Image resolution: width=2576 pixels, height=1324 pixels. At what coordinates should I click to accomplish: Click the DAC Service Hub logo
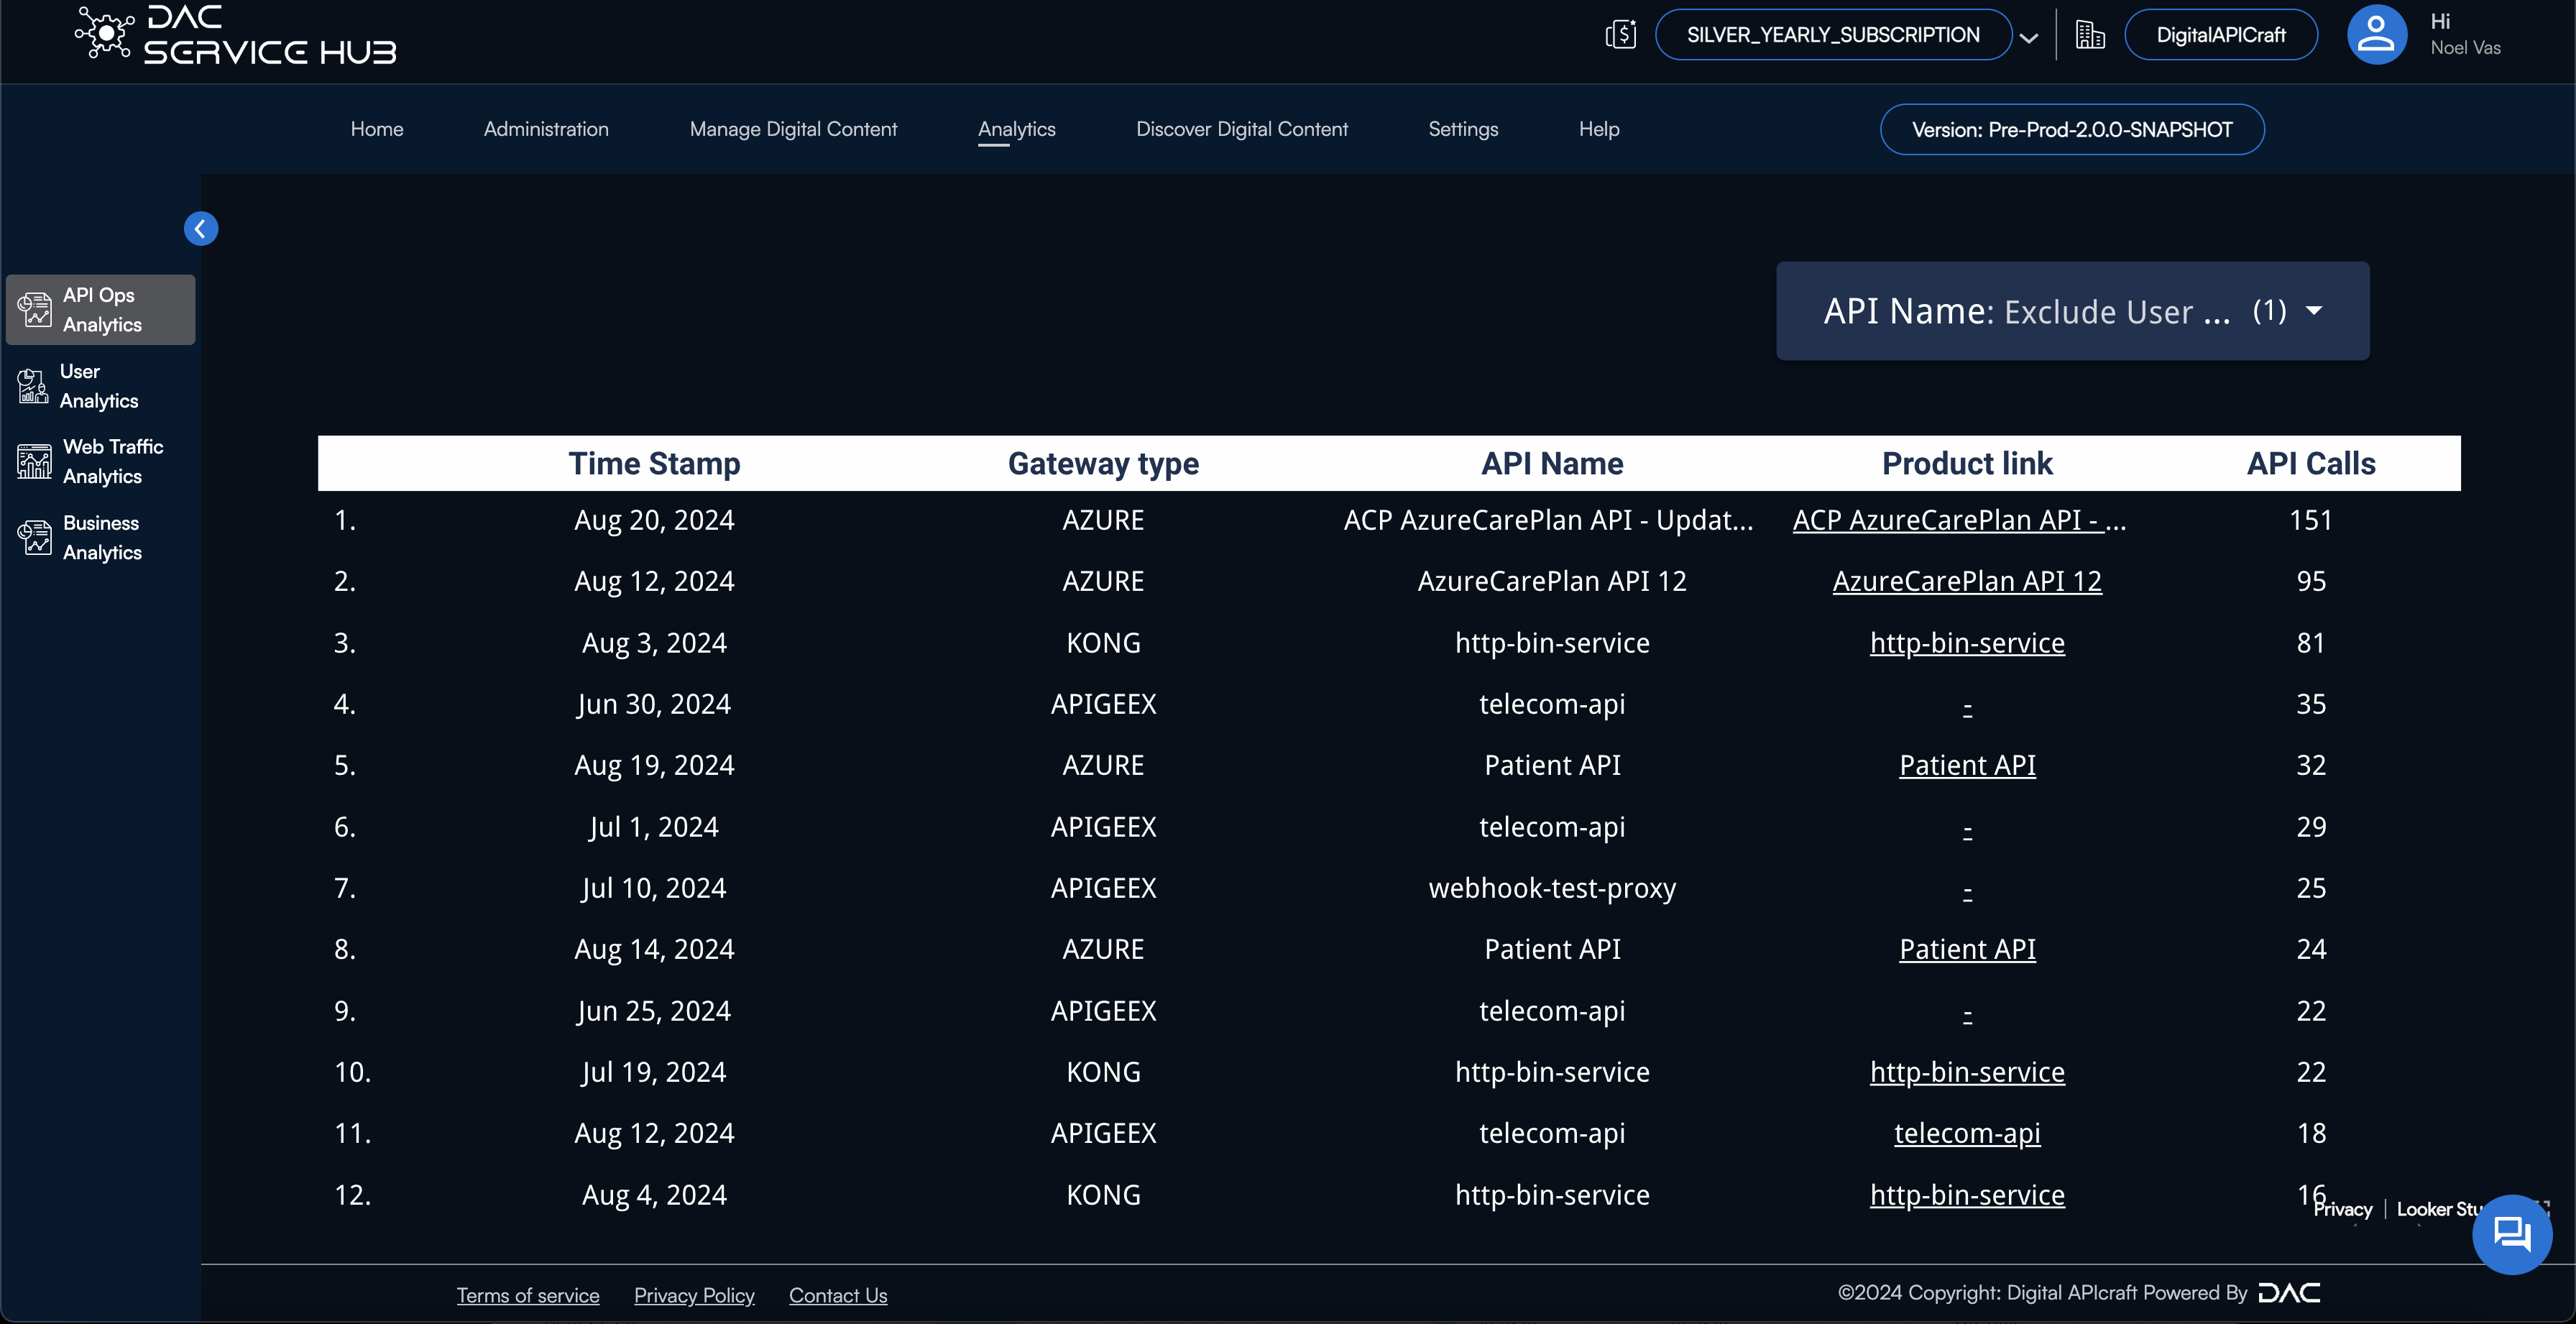pos(236,35)
